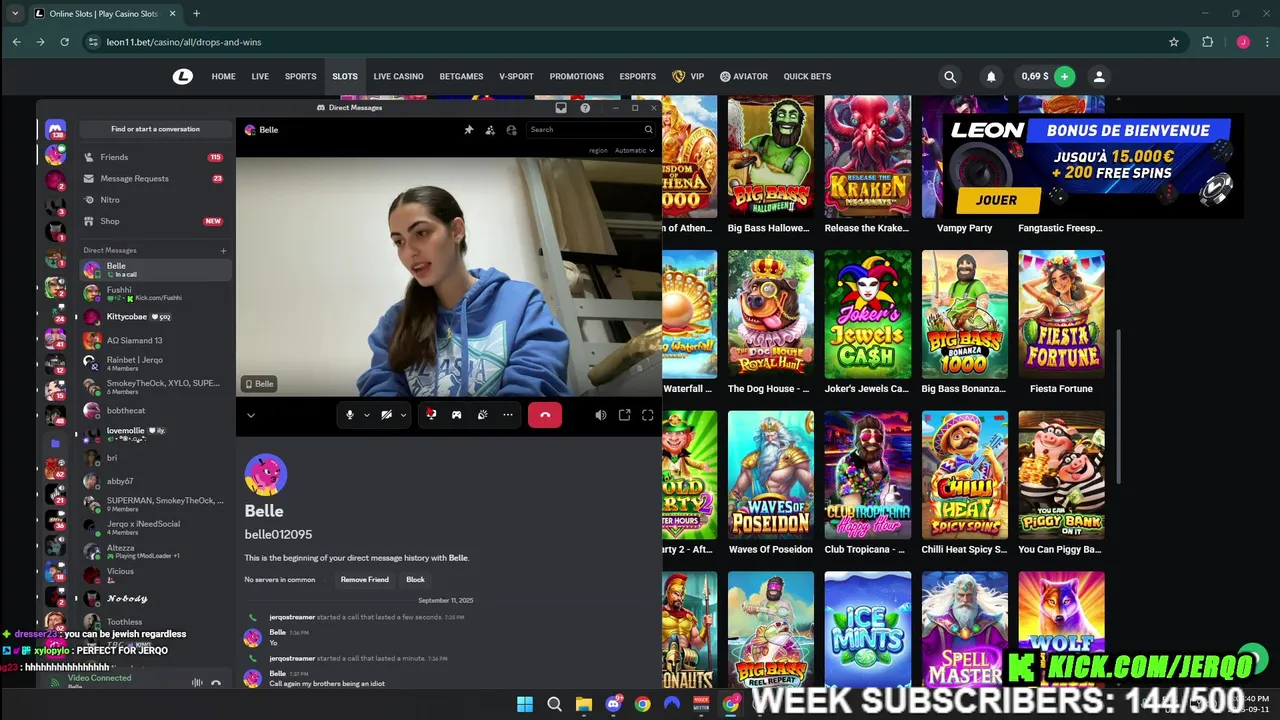Open PROMOTIONS tab on Leon
The image size is (1280, 720).
tap(576, 77)
